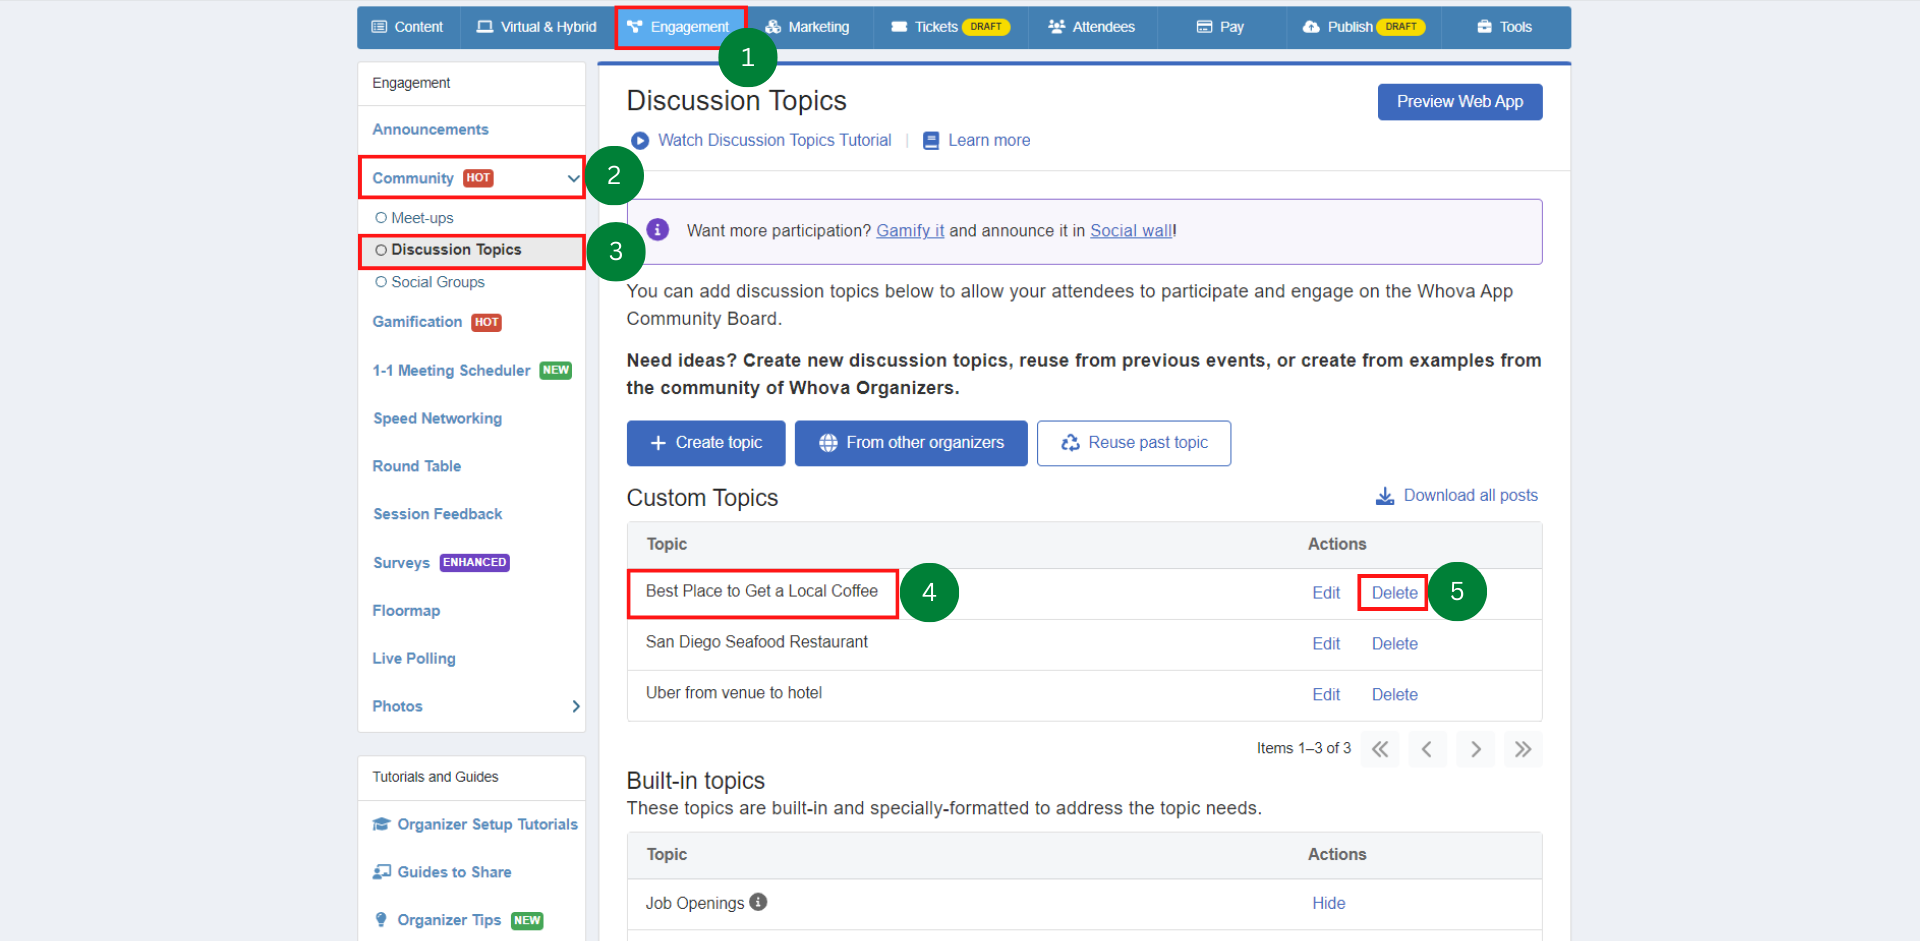The image size is (1920, 941).
Task: Open the Learn more link
Action: 989,141
